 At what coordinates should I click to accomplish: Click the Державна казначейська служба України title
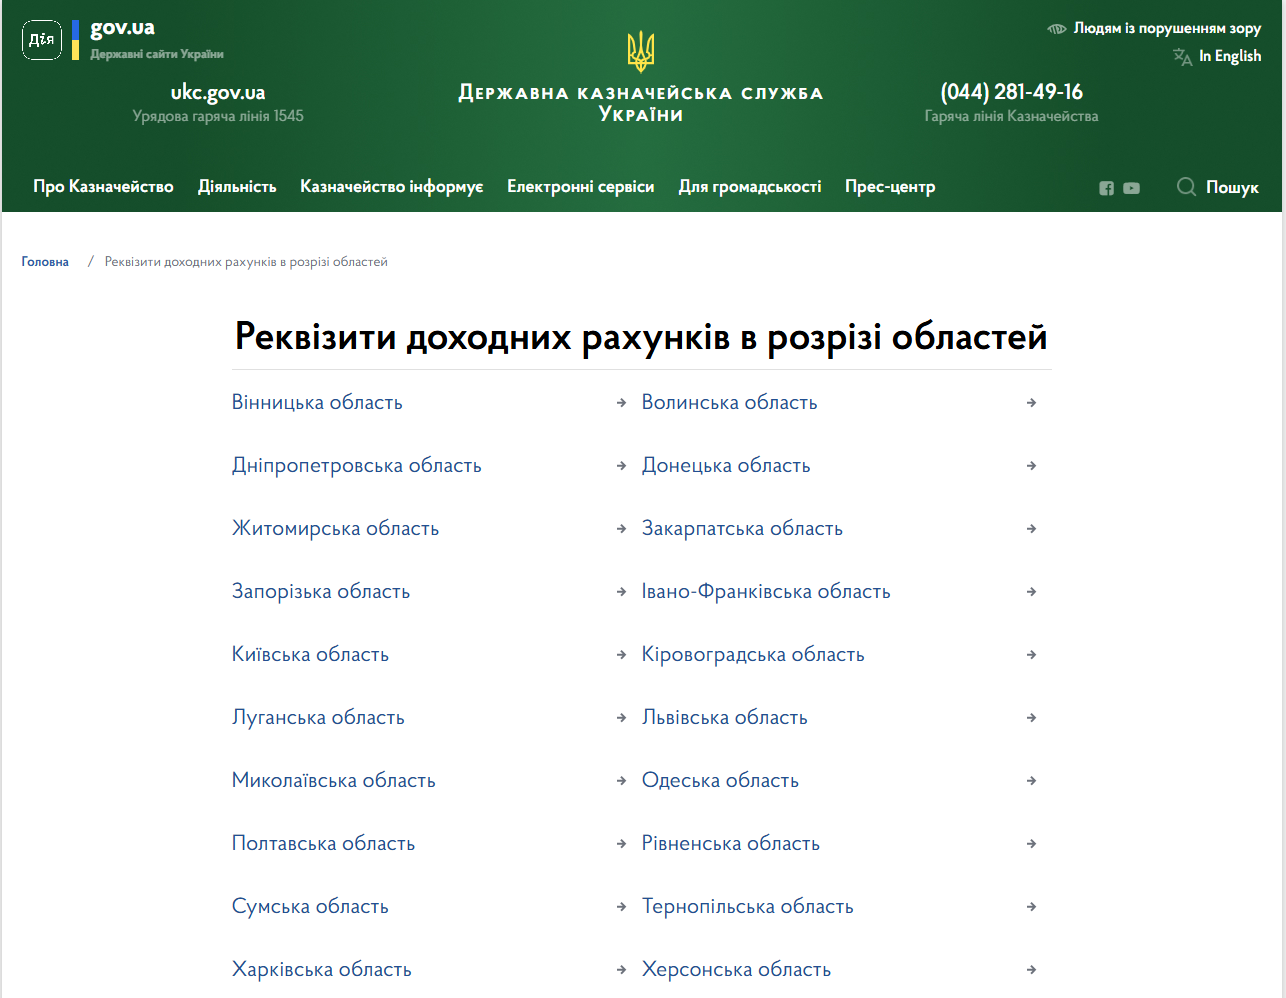point(641,104)
